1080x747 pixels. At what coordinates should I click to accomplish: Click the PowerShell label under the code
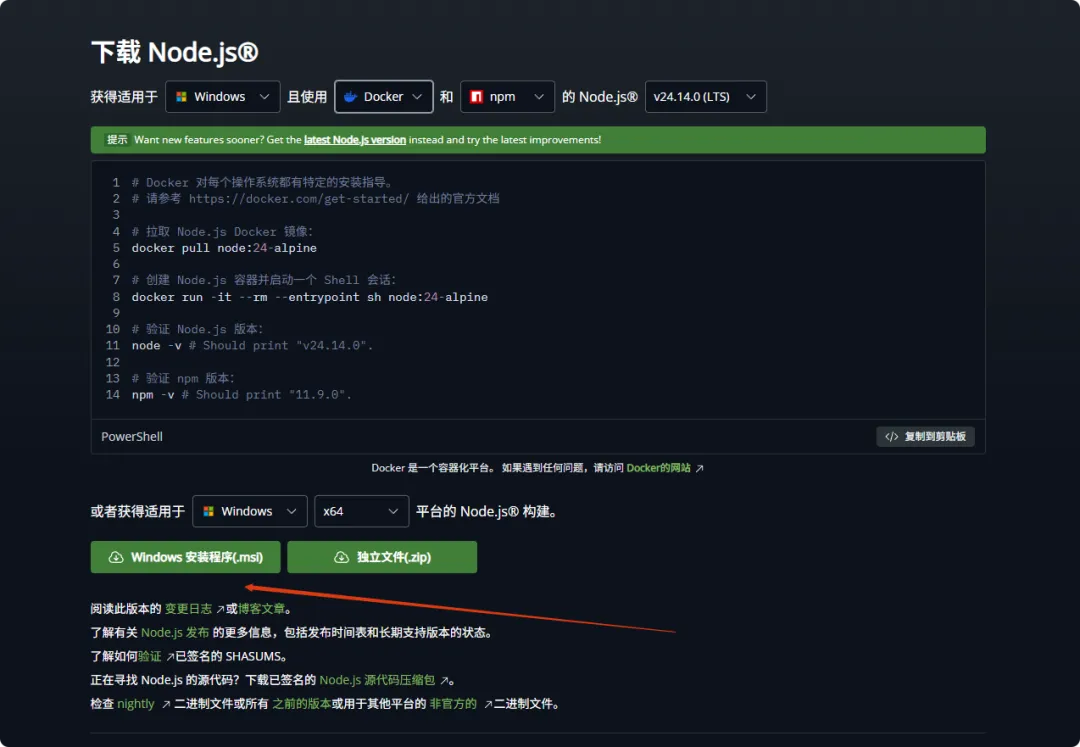click(x=132, y=436)
